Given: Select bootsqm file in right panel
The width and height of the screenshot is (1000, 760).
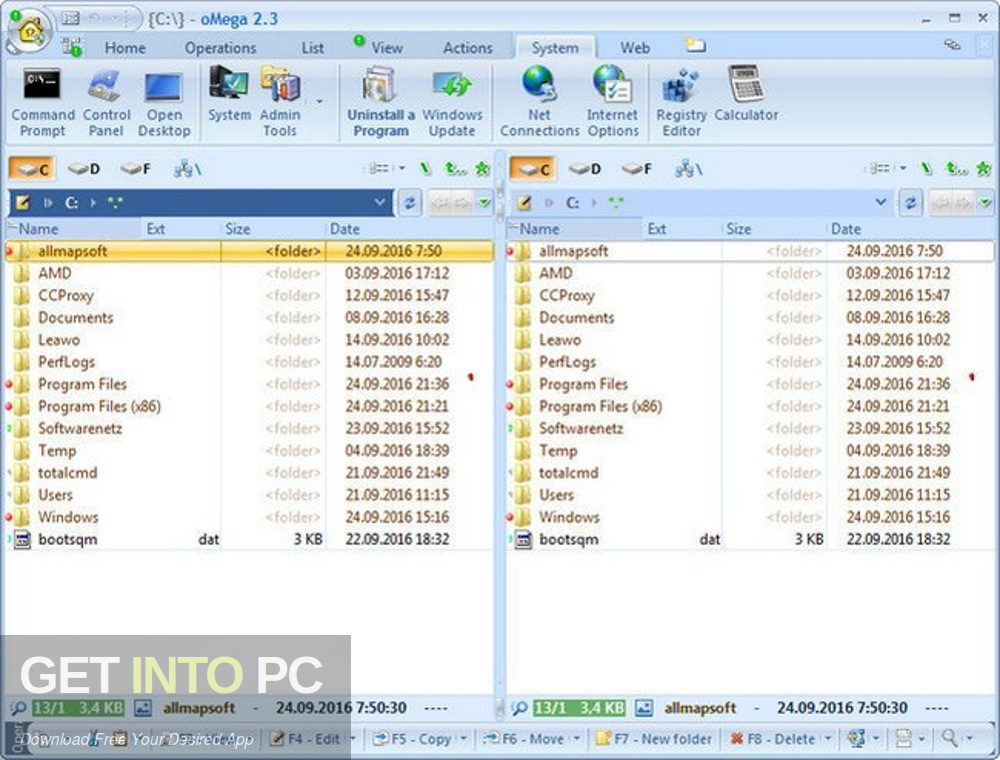Looking at the screenshot, I should point(750,539).
